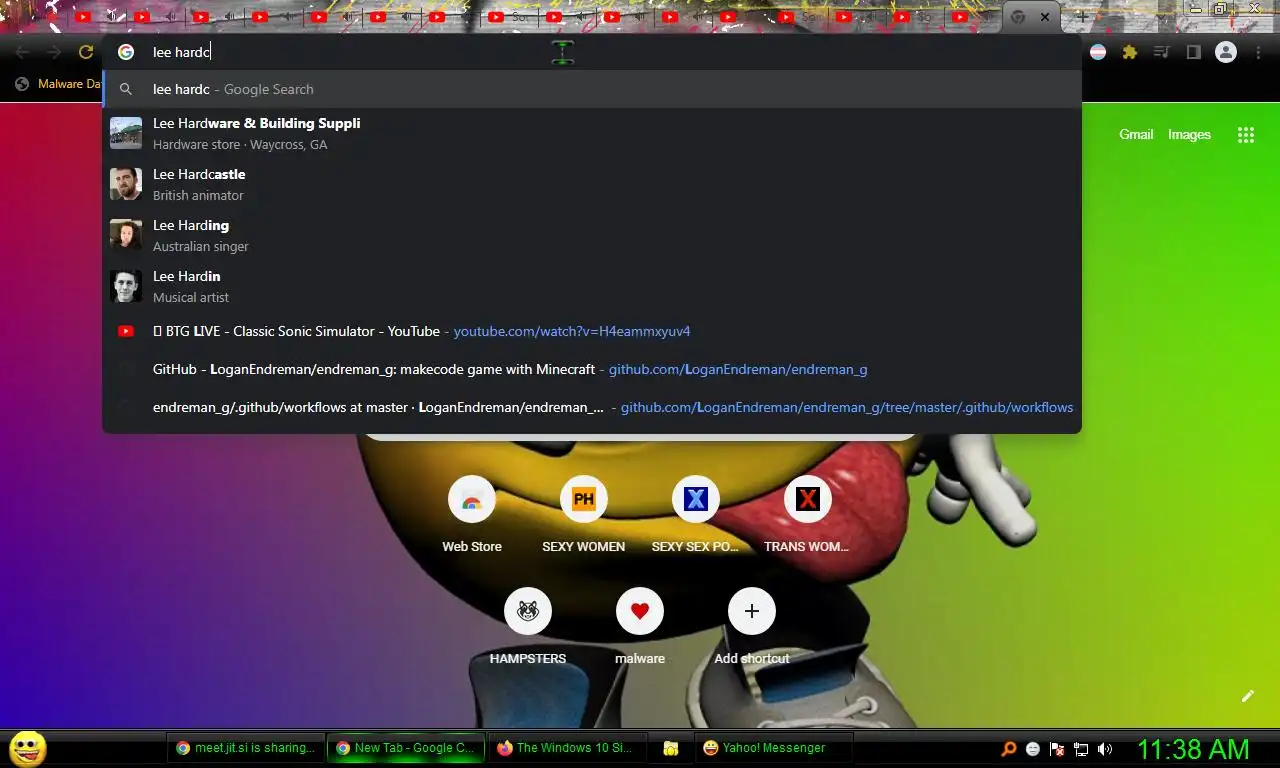This screenshot has height=768, width=1280.
Task: Open the Extensions puzzle piece menu
Action: click(1130, 52)
